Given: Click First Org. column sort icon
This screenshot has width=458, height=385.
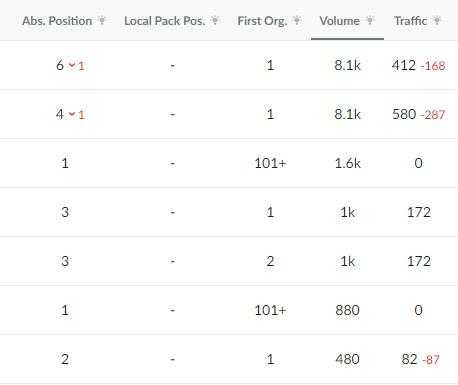Looking at the screenshot, I should click(297, 21).
